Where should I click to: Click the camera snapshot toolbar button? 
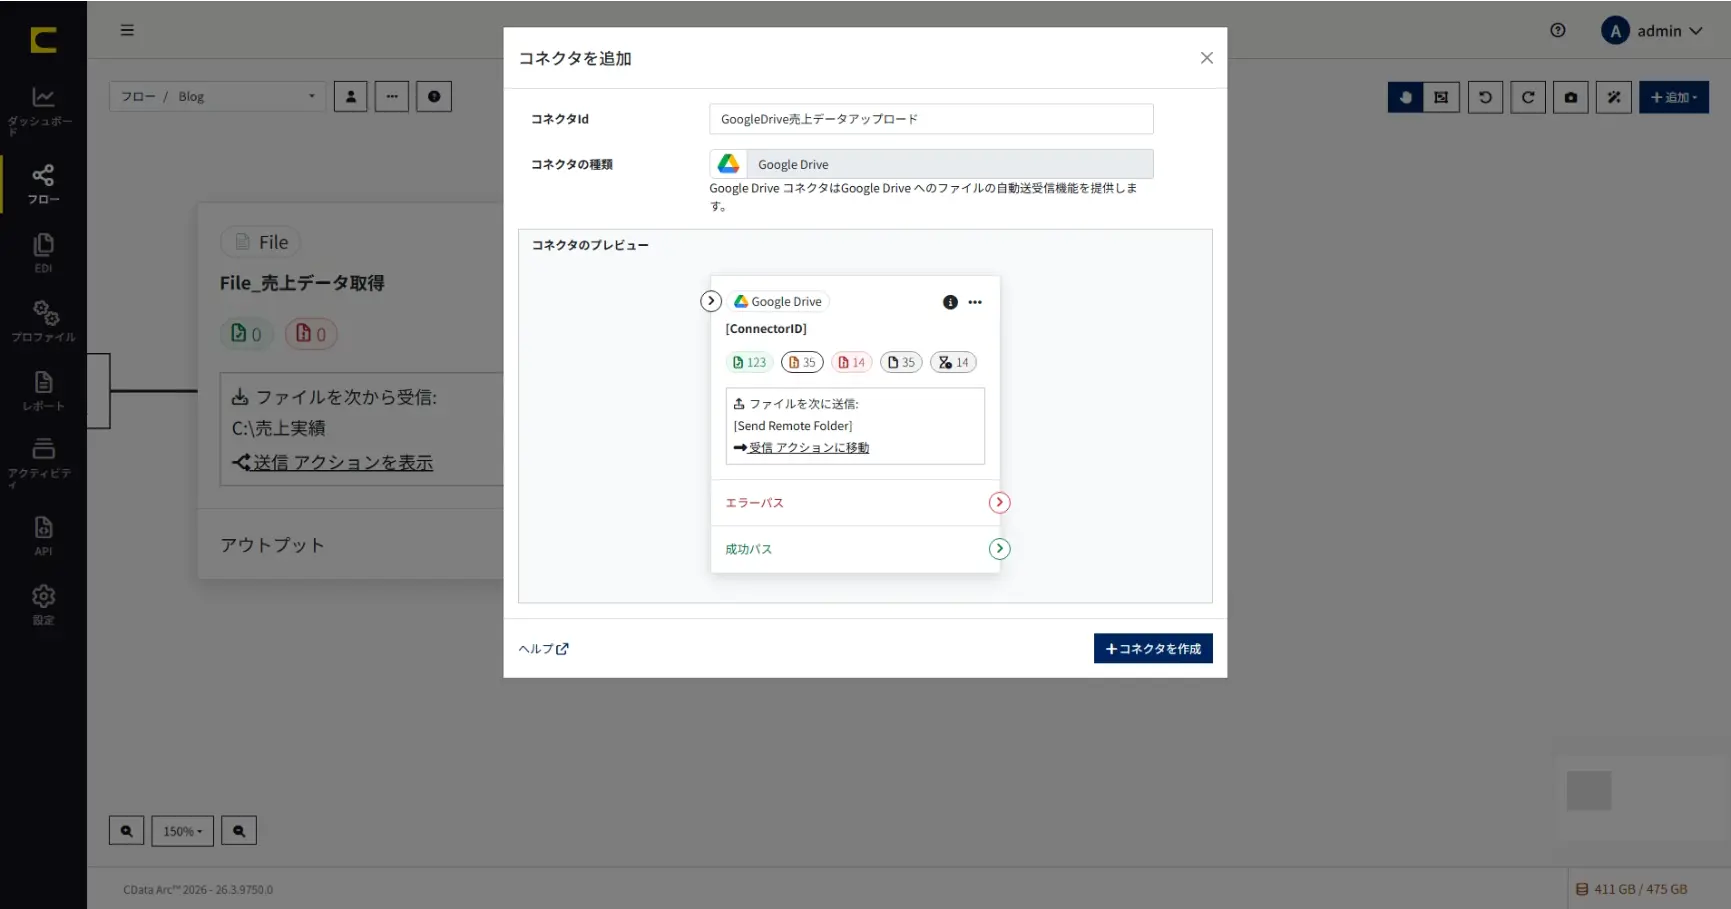coord(1571,97)
